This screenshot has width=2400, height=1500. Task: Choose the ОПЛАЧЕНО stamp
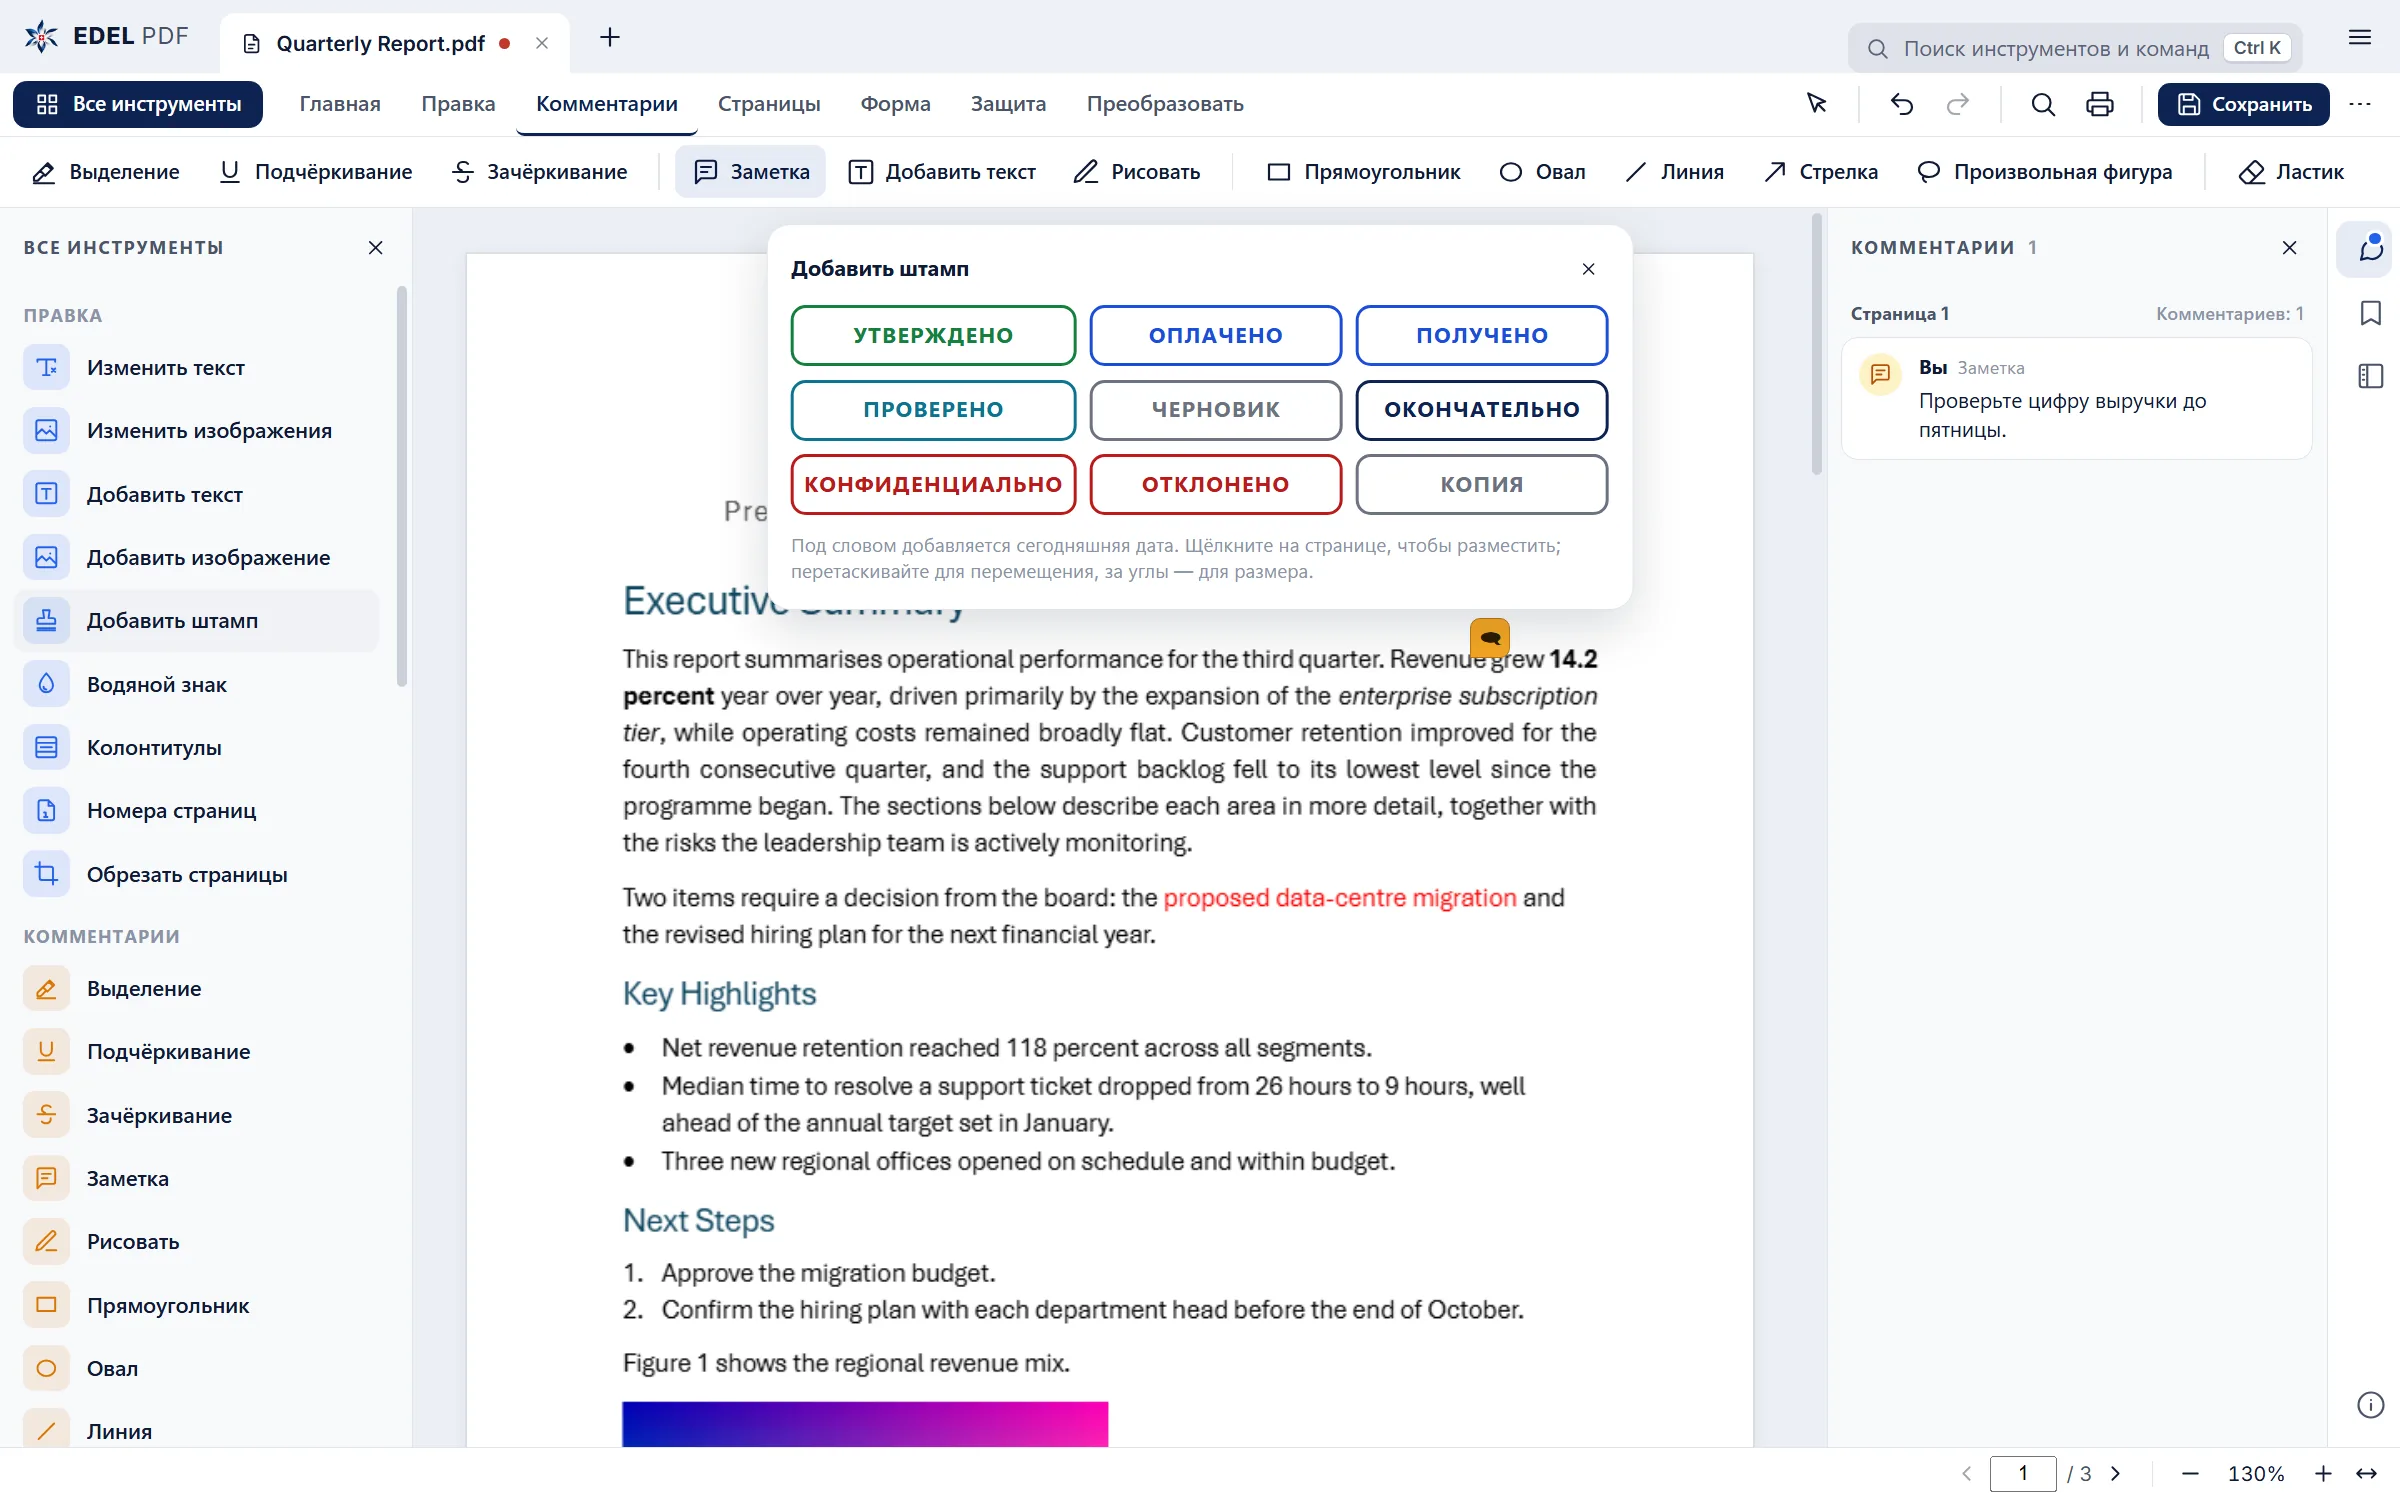tap(1215, 335)
